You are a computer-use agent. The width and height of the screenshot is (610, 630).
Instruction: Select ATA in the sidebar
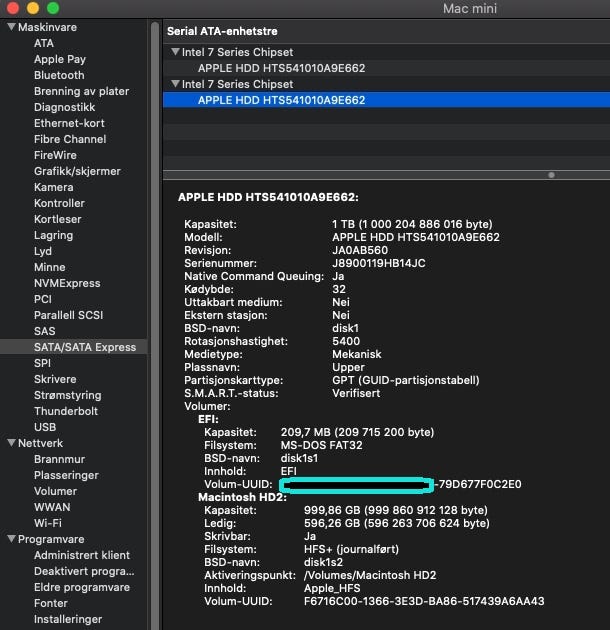44,43
